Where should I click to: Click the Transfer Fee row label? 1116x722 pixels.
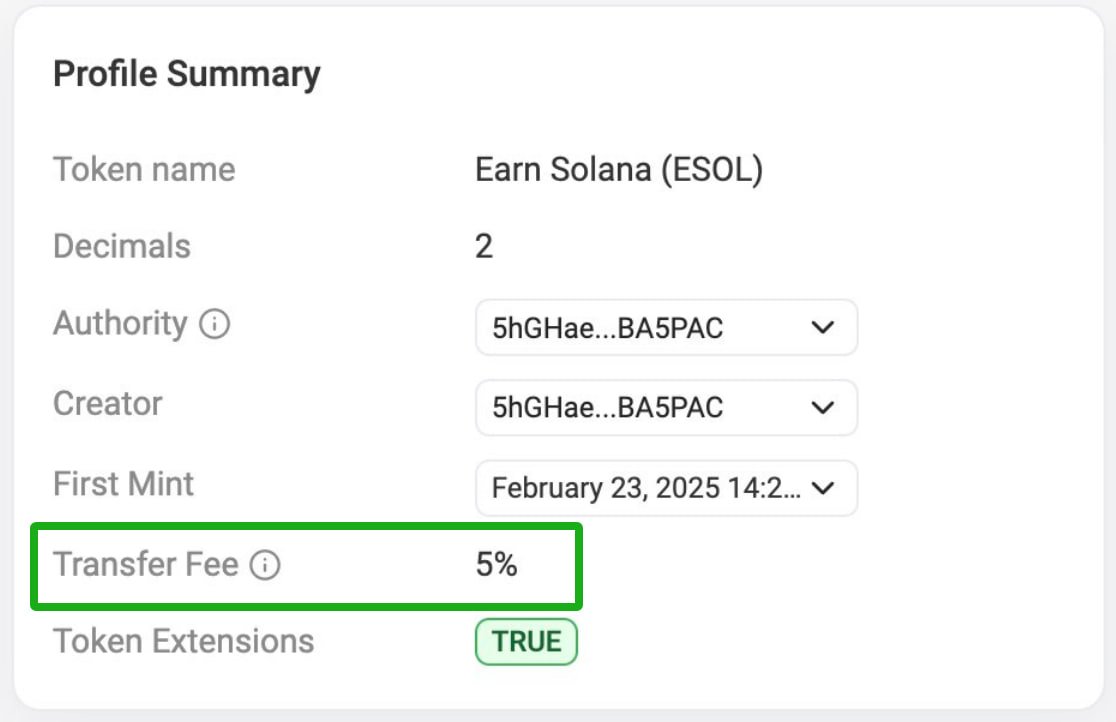[147, 564]
